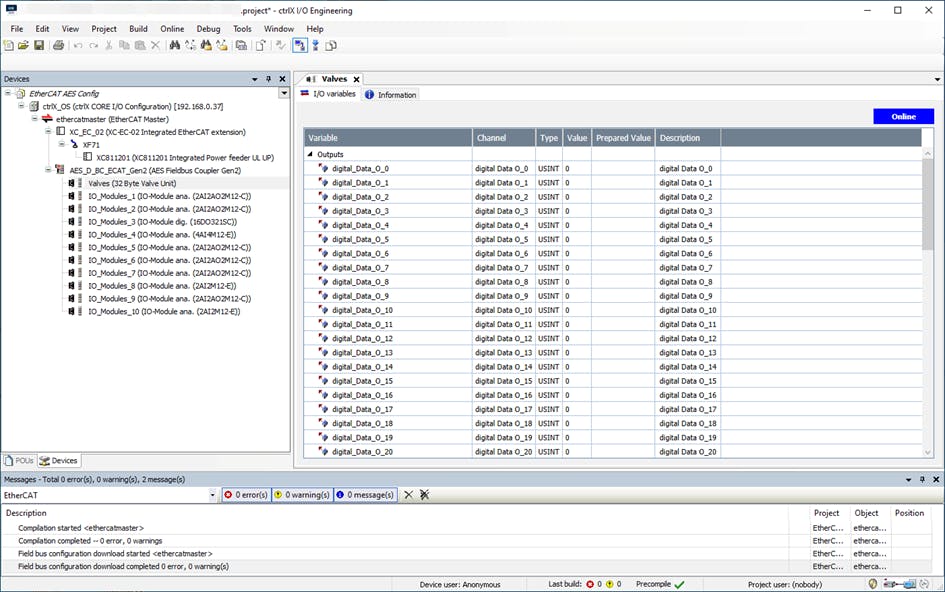Click the Paste clipboard icon

click(x=140, y=45)
